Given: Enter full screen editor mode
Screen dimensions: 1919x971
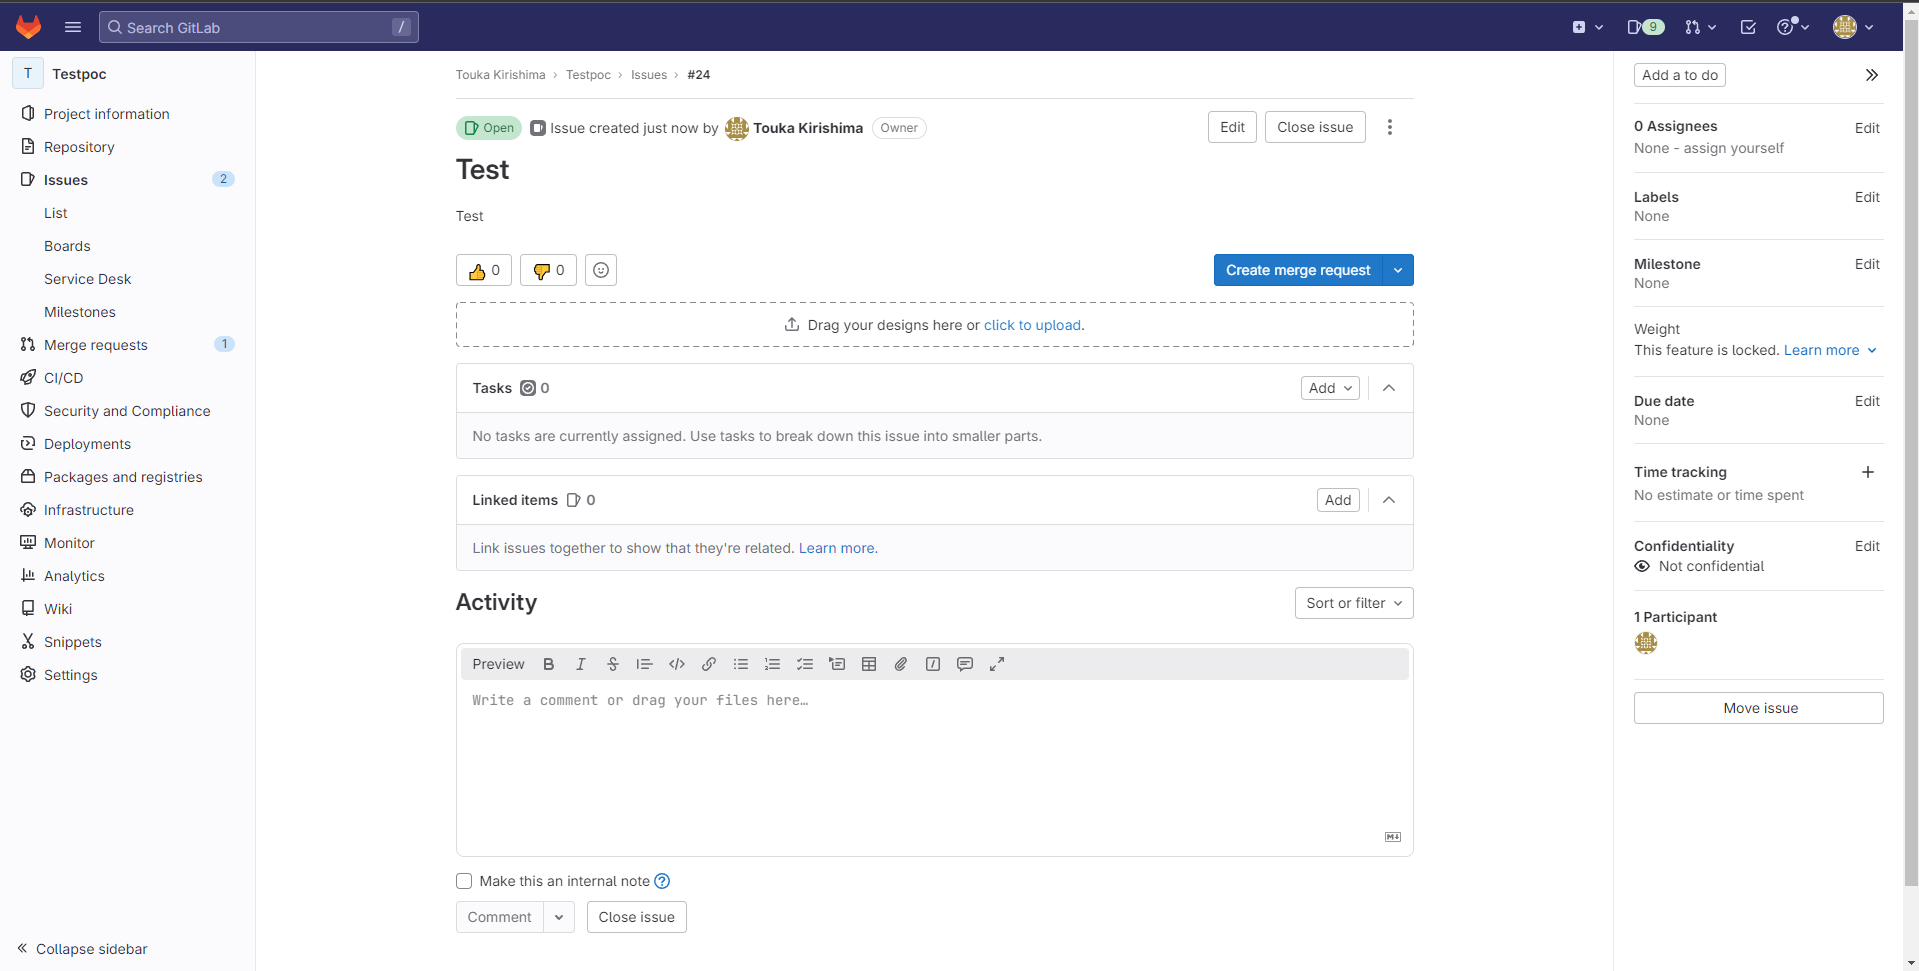Looking at the screenshot, I should point(997,664).
